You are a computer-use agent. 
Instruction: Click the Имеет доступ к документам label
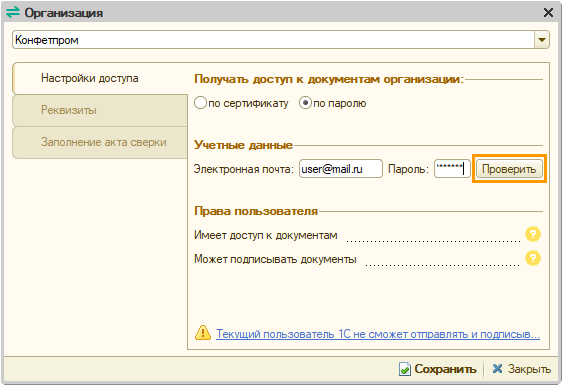[266, 235]
